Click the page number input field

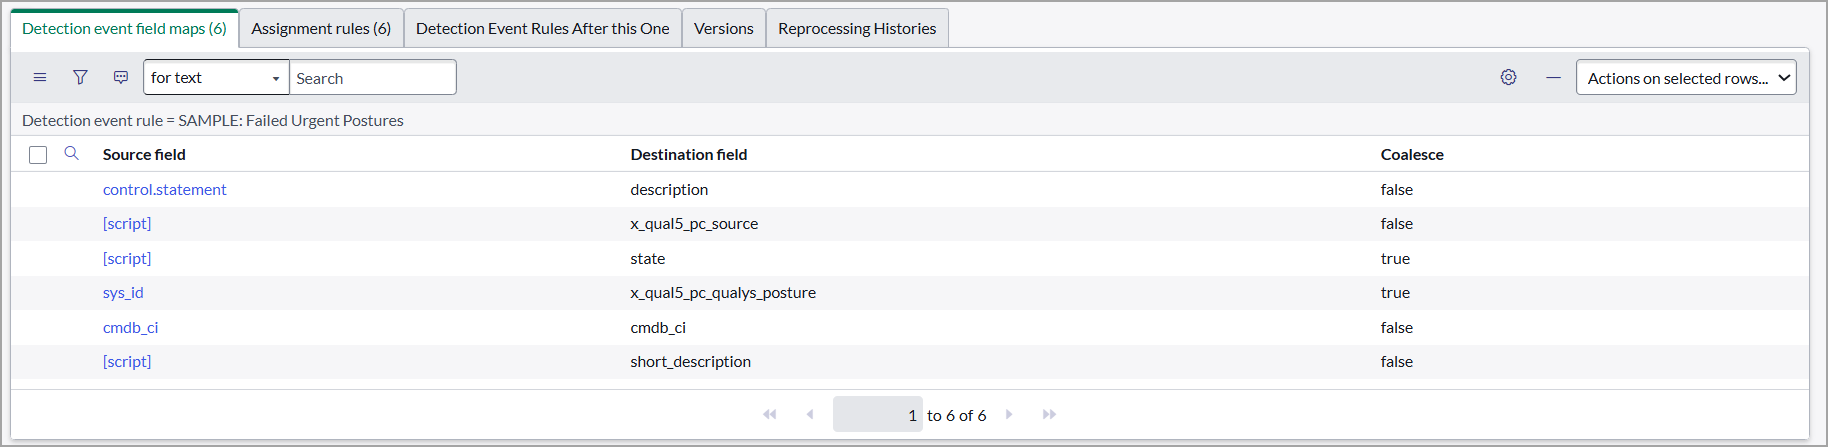tap(879, 414)
